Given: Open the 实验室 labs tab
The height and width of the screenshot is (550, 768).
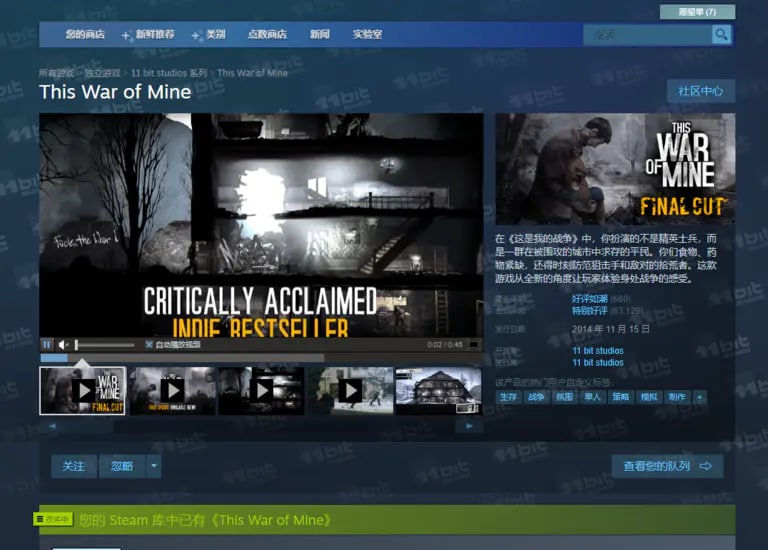Looking at the screenshot, I should pyautogui.click(x=367, y=34).
